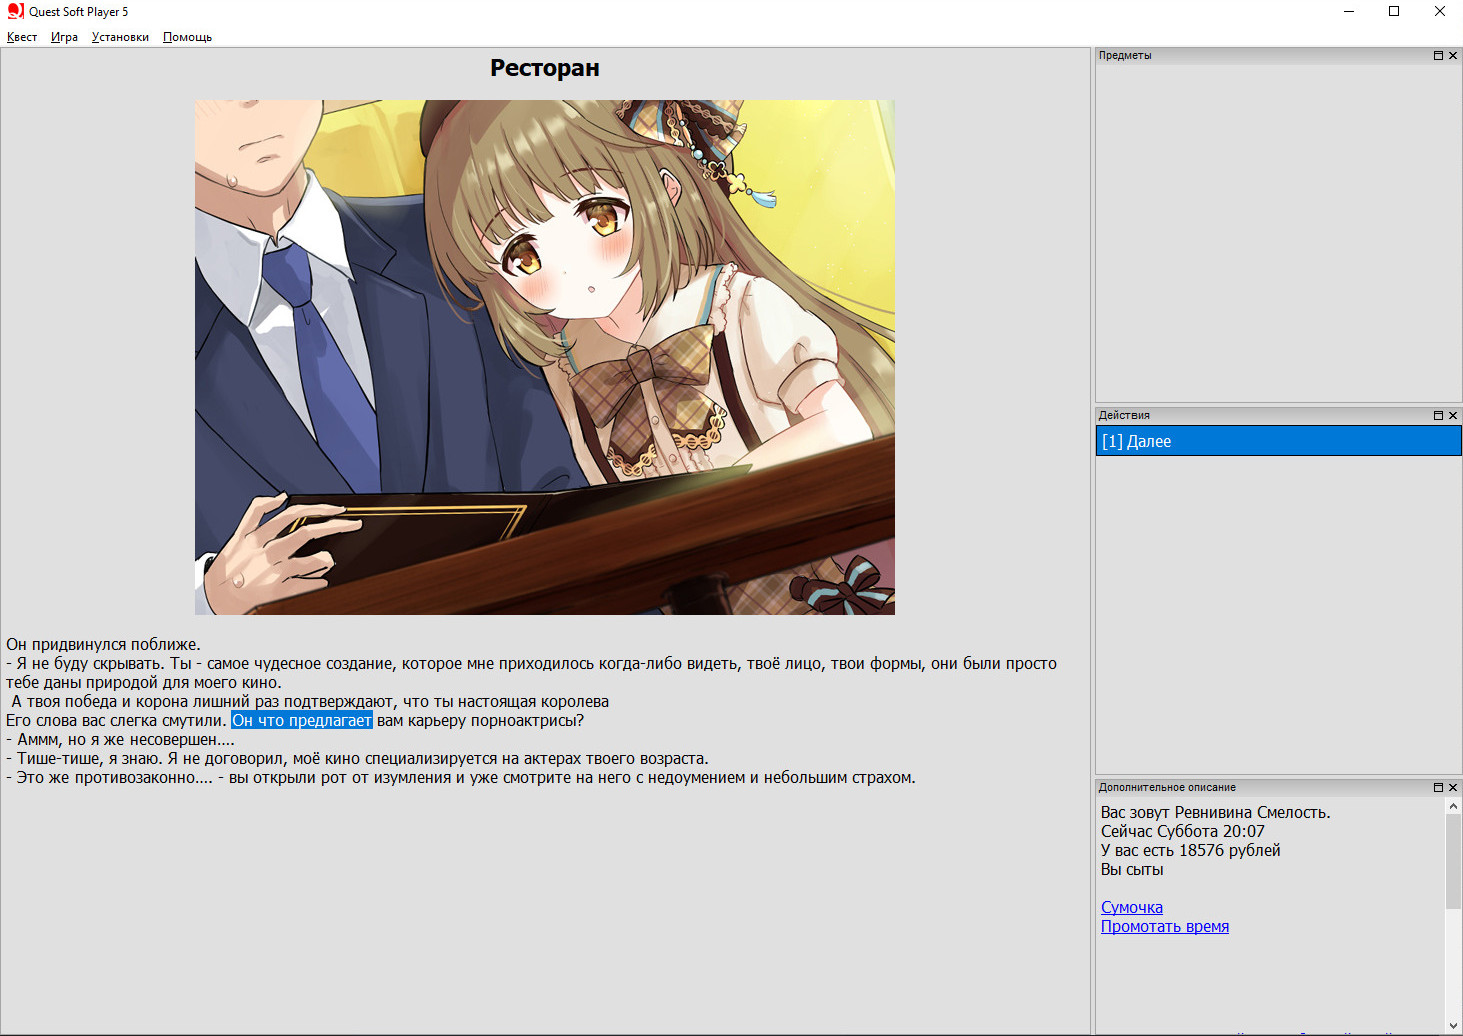Viewport: 1463px width, 1036px height.
Task: Click the Ресторан location heading
Action: pyautogui.click(x=545, y=68)
